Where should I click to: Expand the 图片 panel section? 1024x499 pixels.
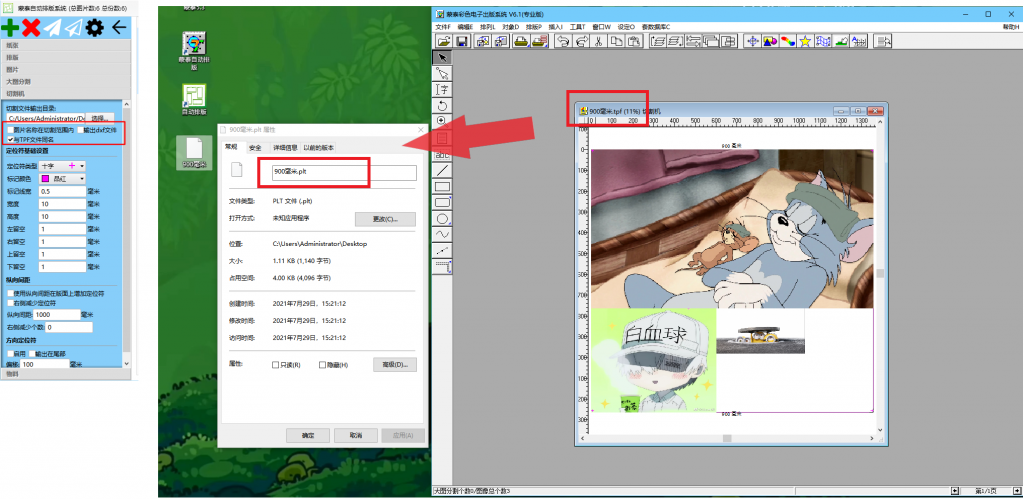coord(65,69)
